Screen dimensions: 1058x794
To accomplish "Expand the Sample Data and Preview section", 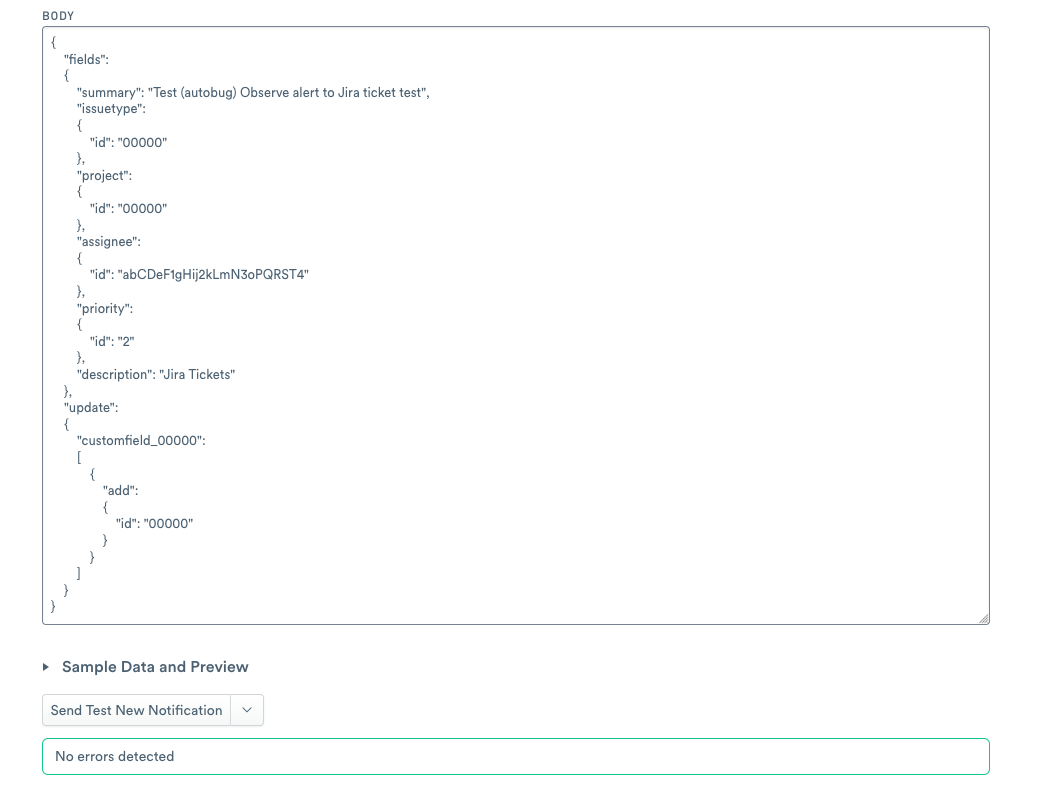I will pos(46,667).
